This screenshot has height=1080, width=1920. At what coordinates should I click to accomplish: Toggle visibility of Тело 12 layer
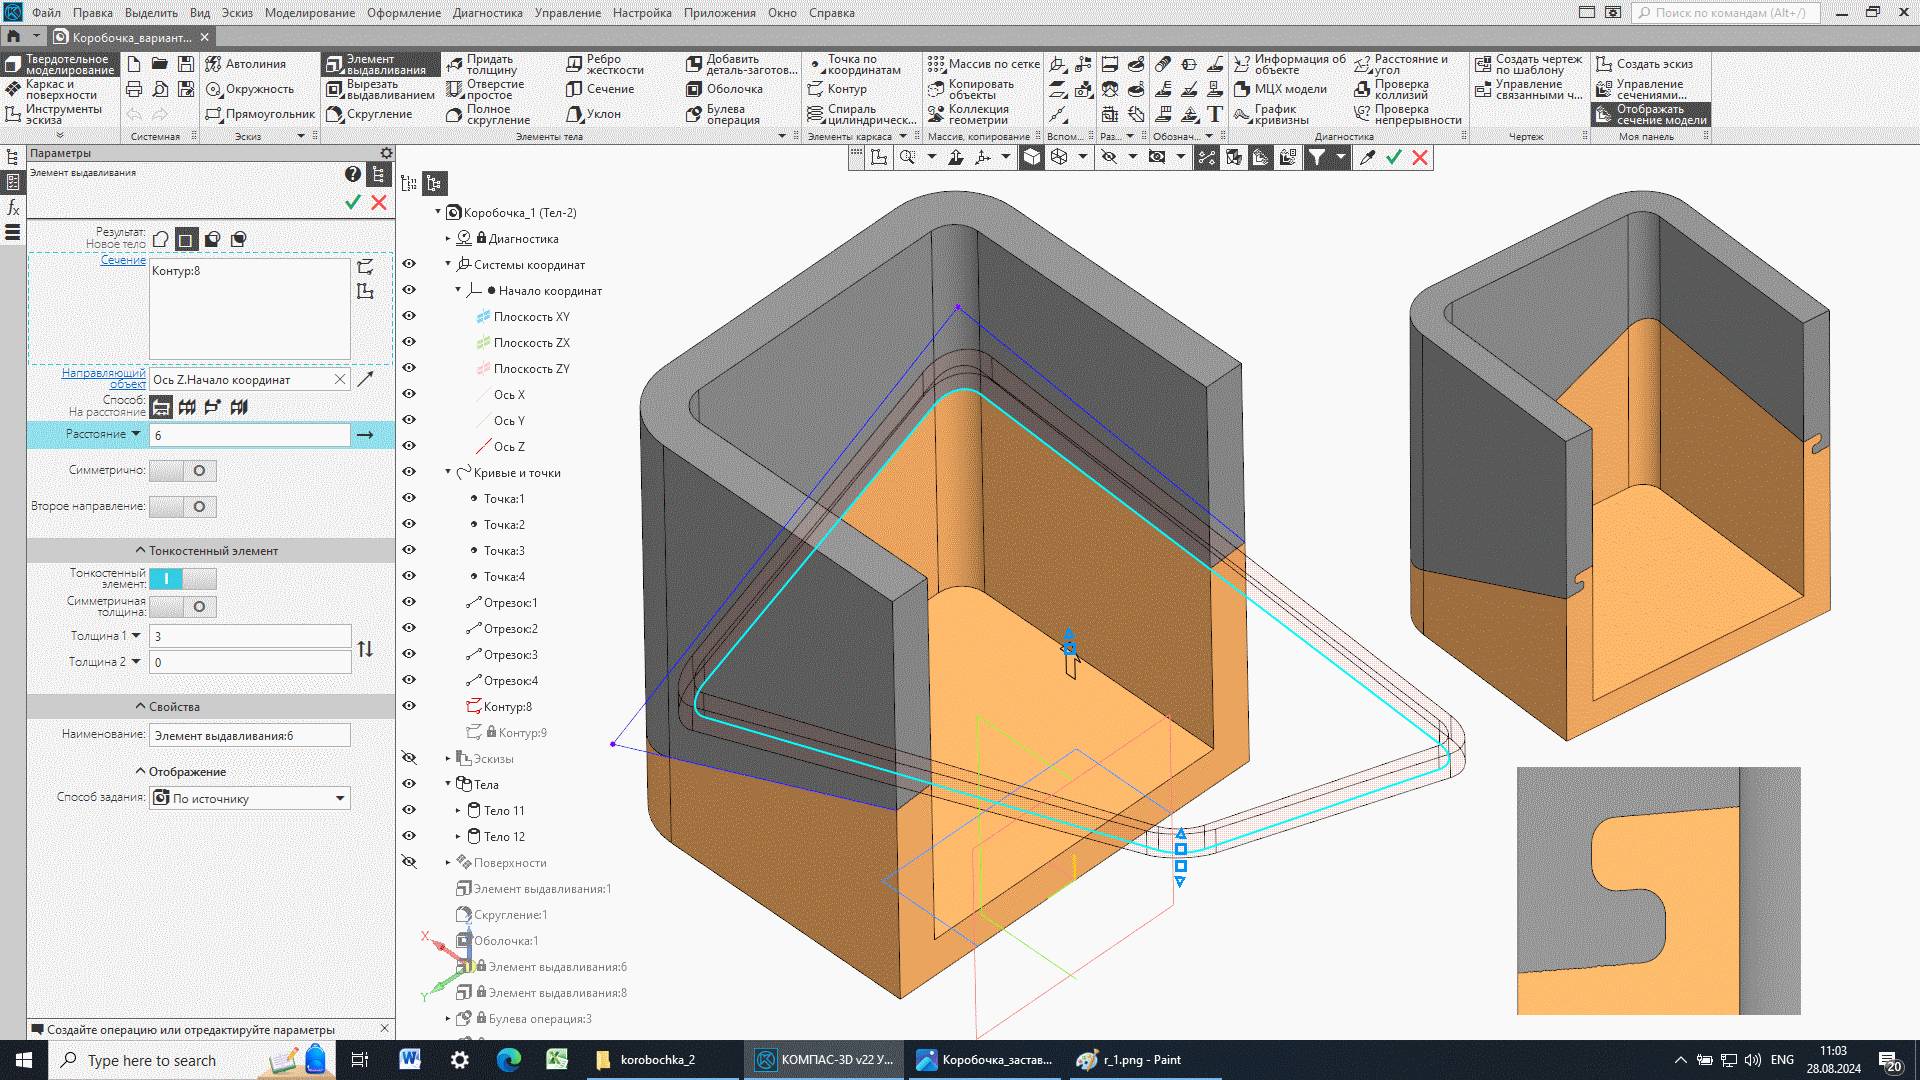point(410,836)
